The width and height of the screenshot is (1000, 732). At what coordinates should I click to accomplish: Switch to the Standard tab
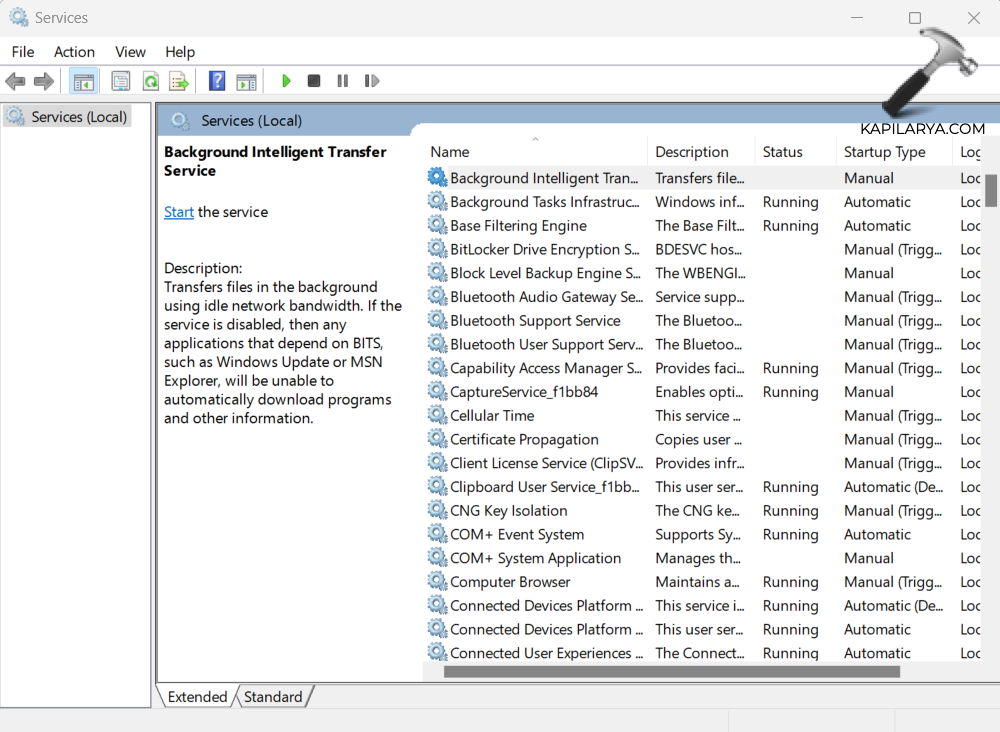point(273,697)
